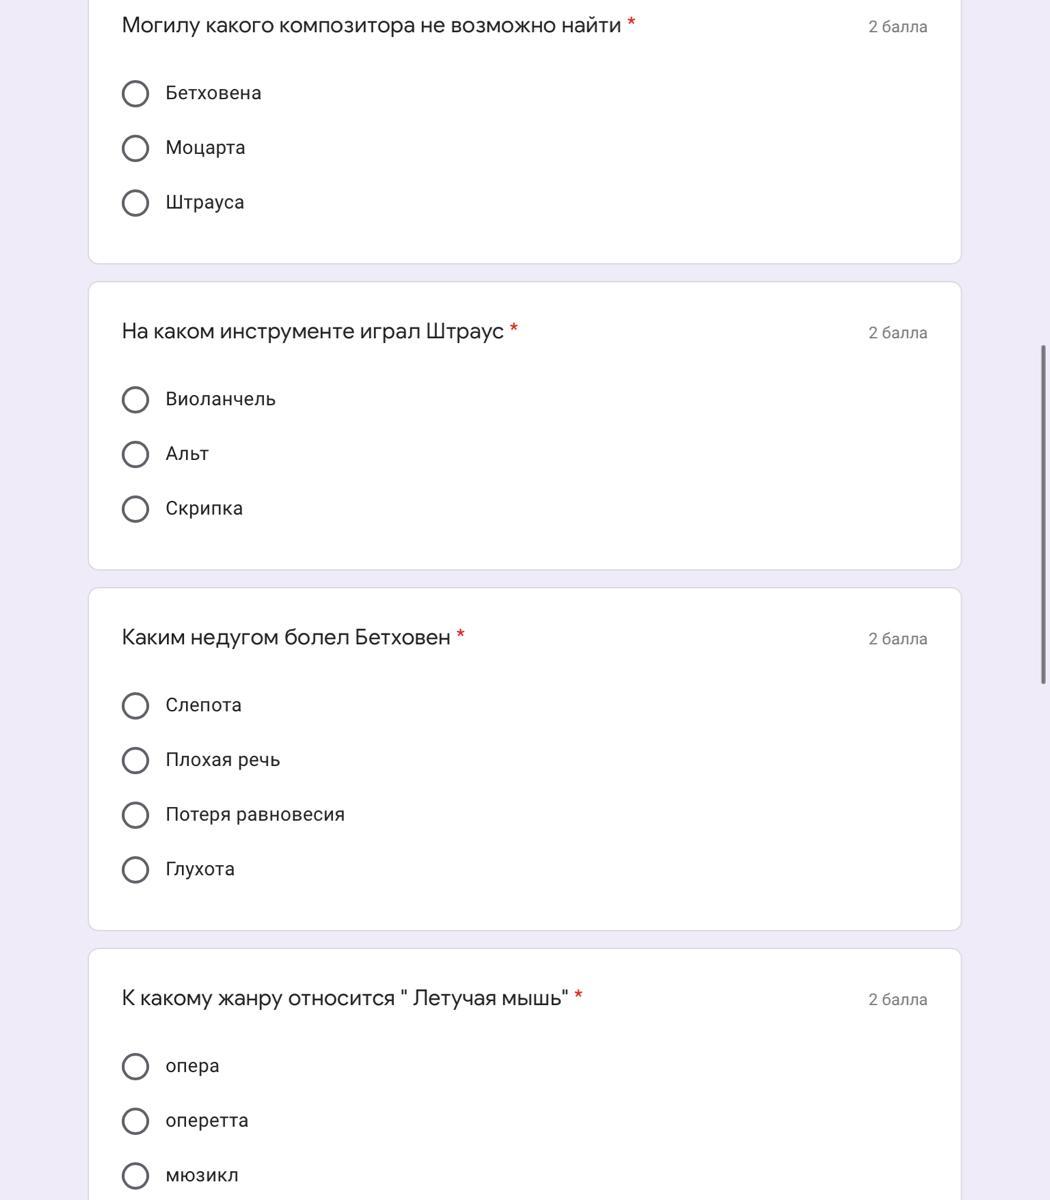This screenshot has height=1200, width=1050.
Task: Click the page's vertical scrollbar thumb
Action: (1044, 514)
